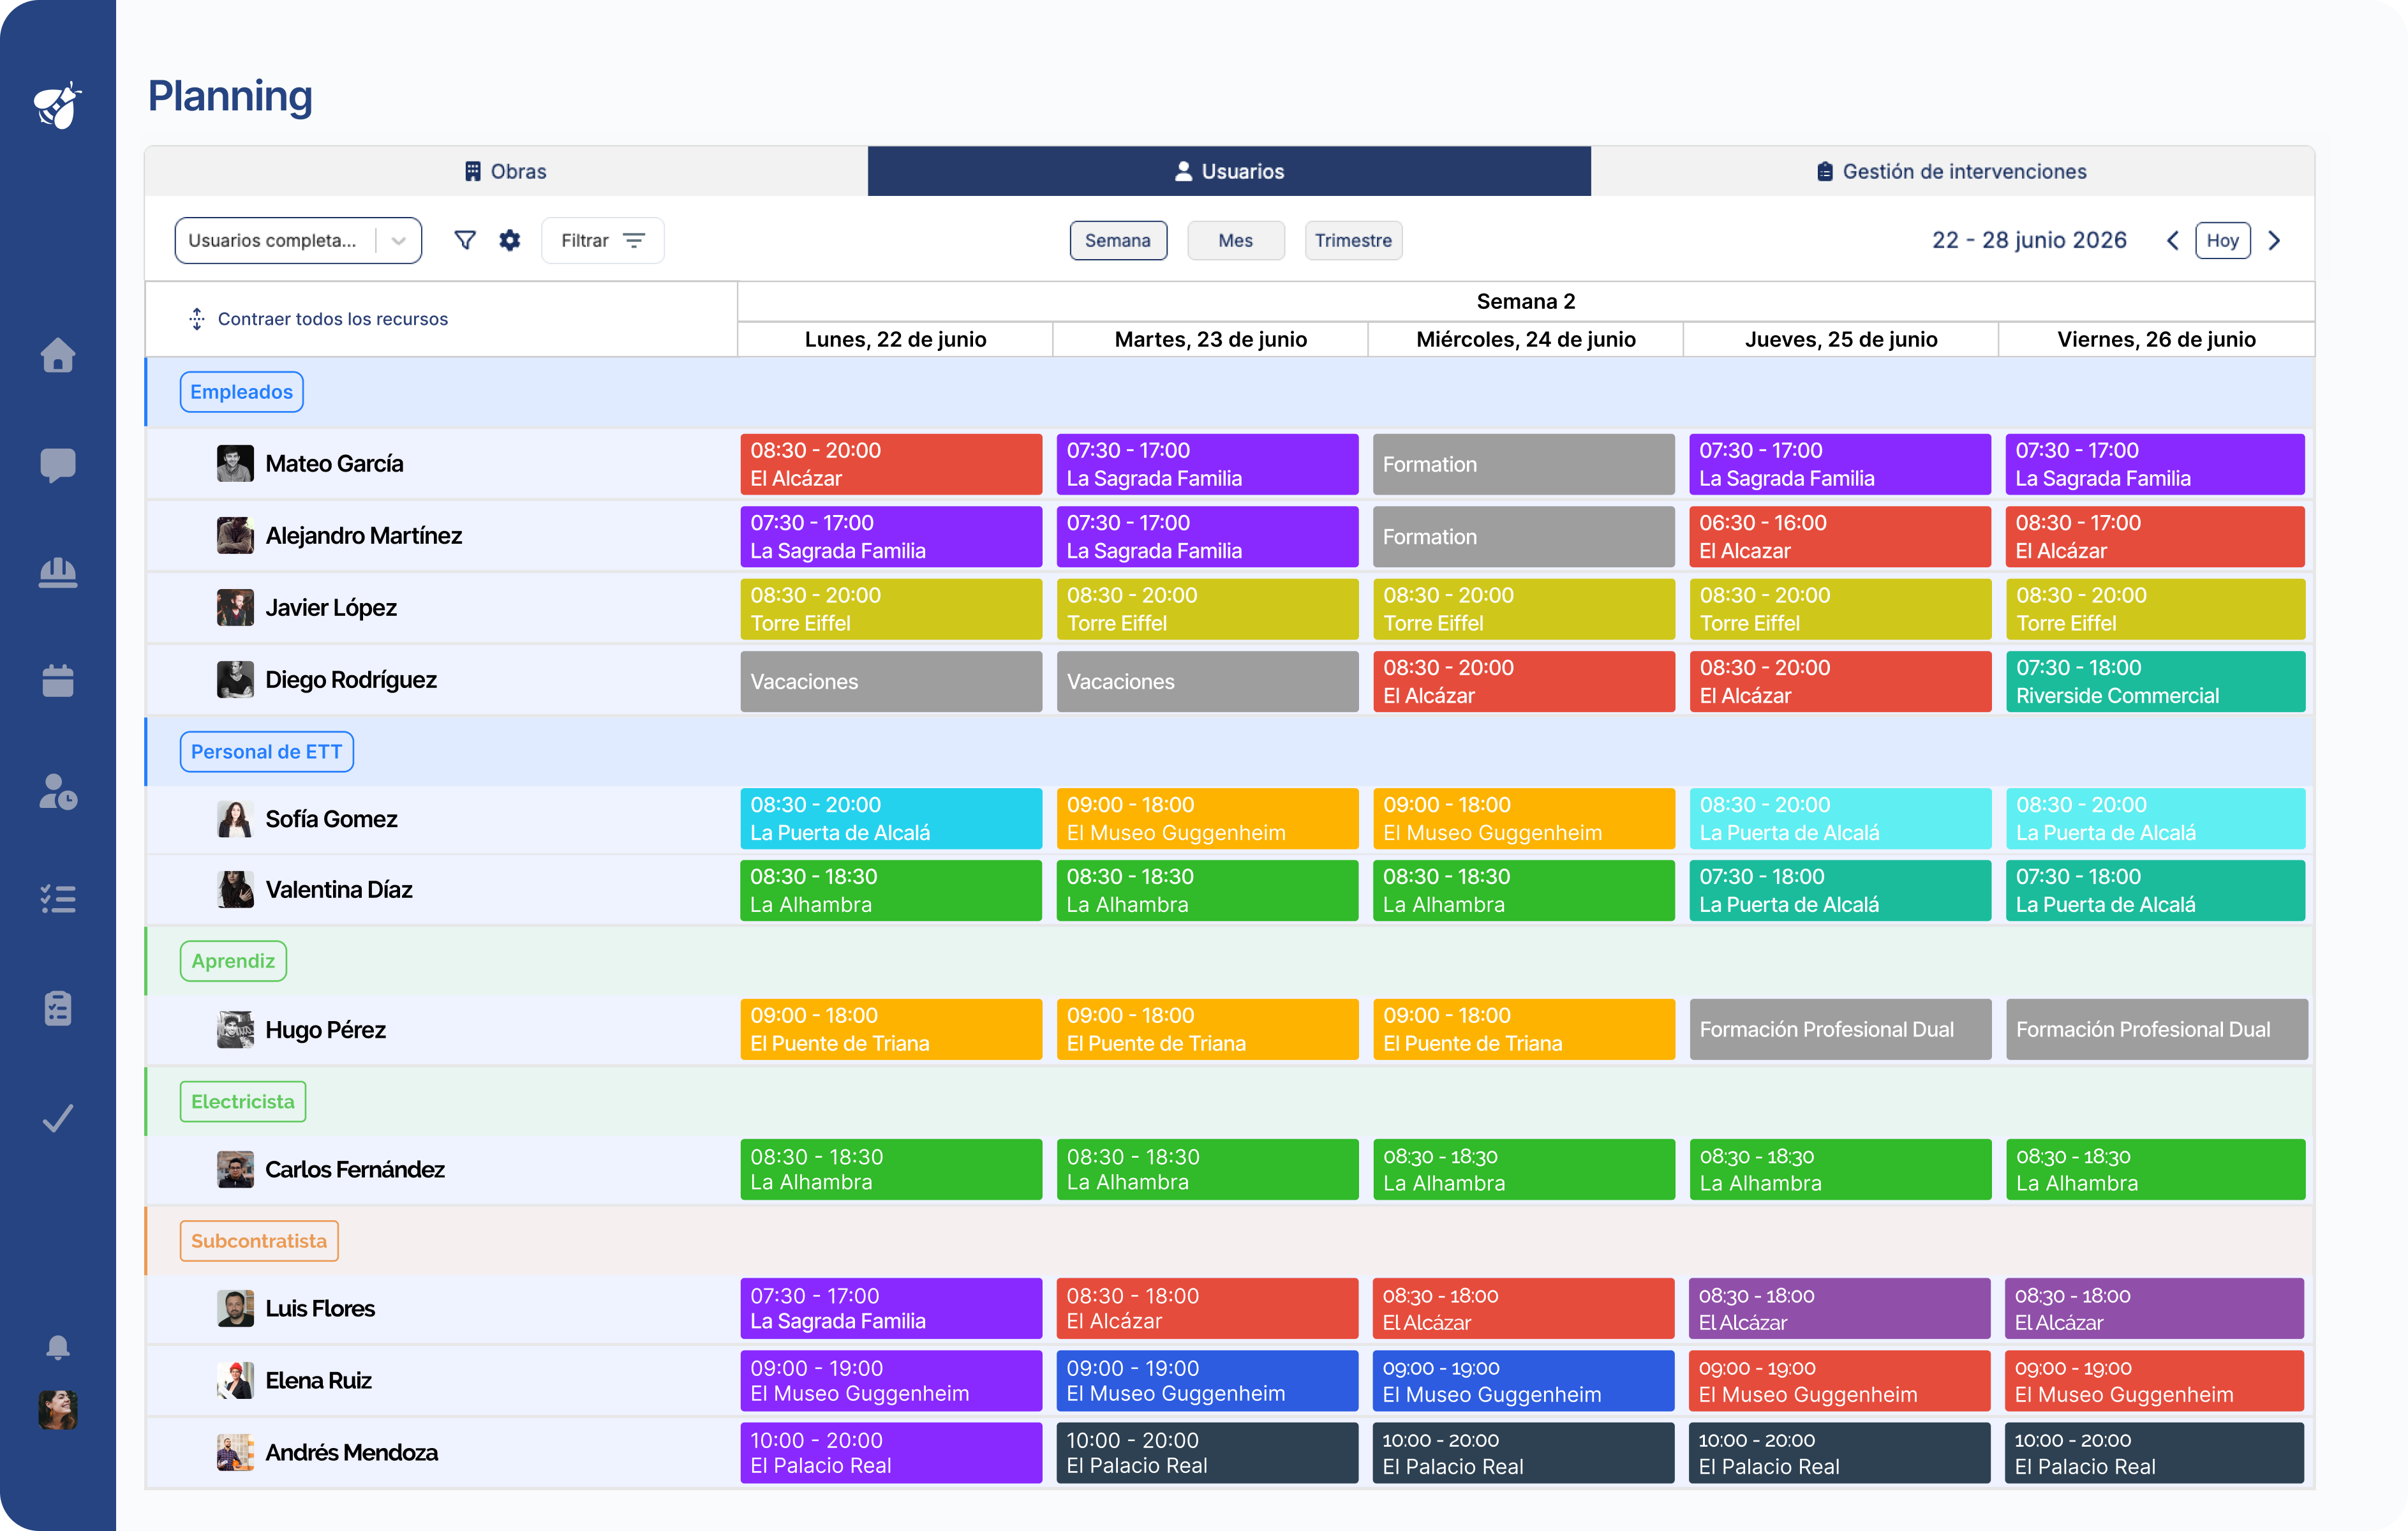Select the Mes view
Viewport: 2408px width, 1531px height.
point(1236,240)
